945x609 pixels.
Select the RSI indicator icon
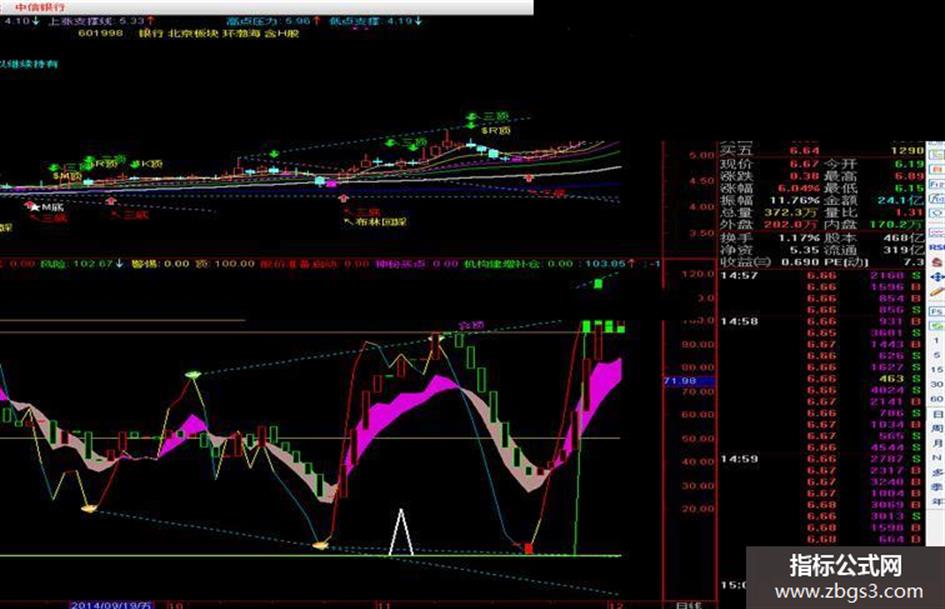937,247
